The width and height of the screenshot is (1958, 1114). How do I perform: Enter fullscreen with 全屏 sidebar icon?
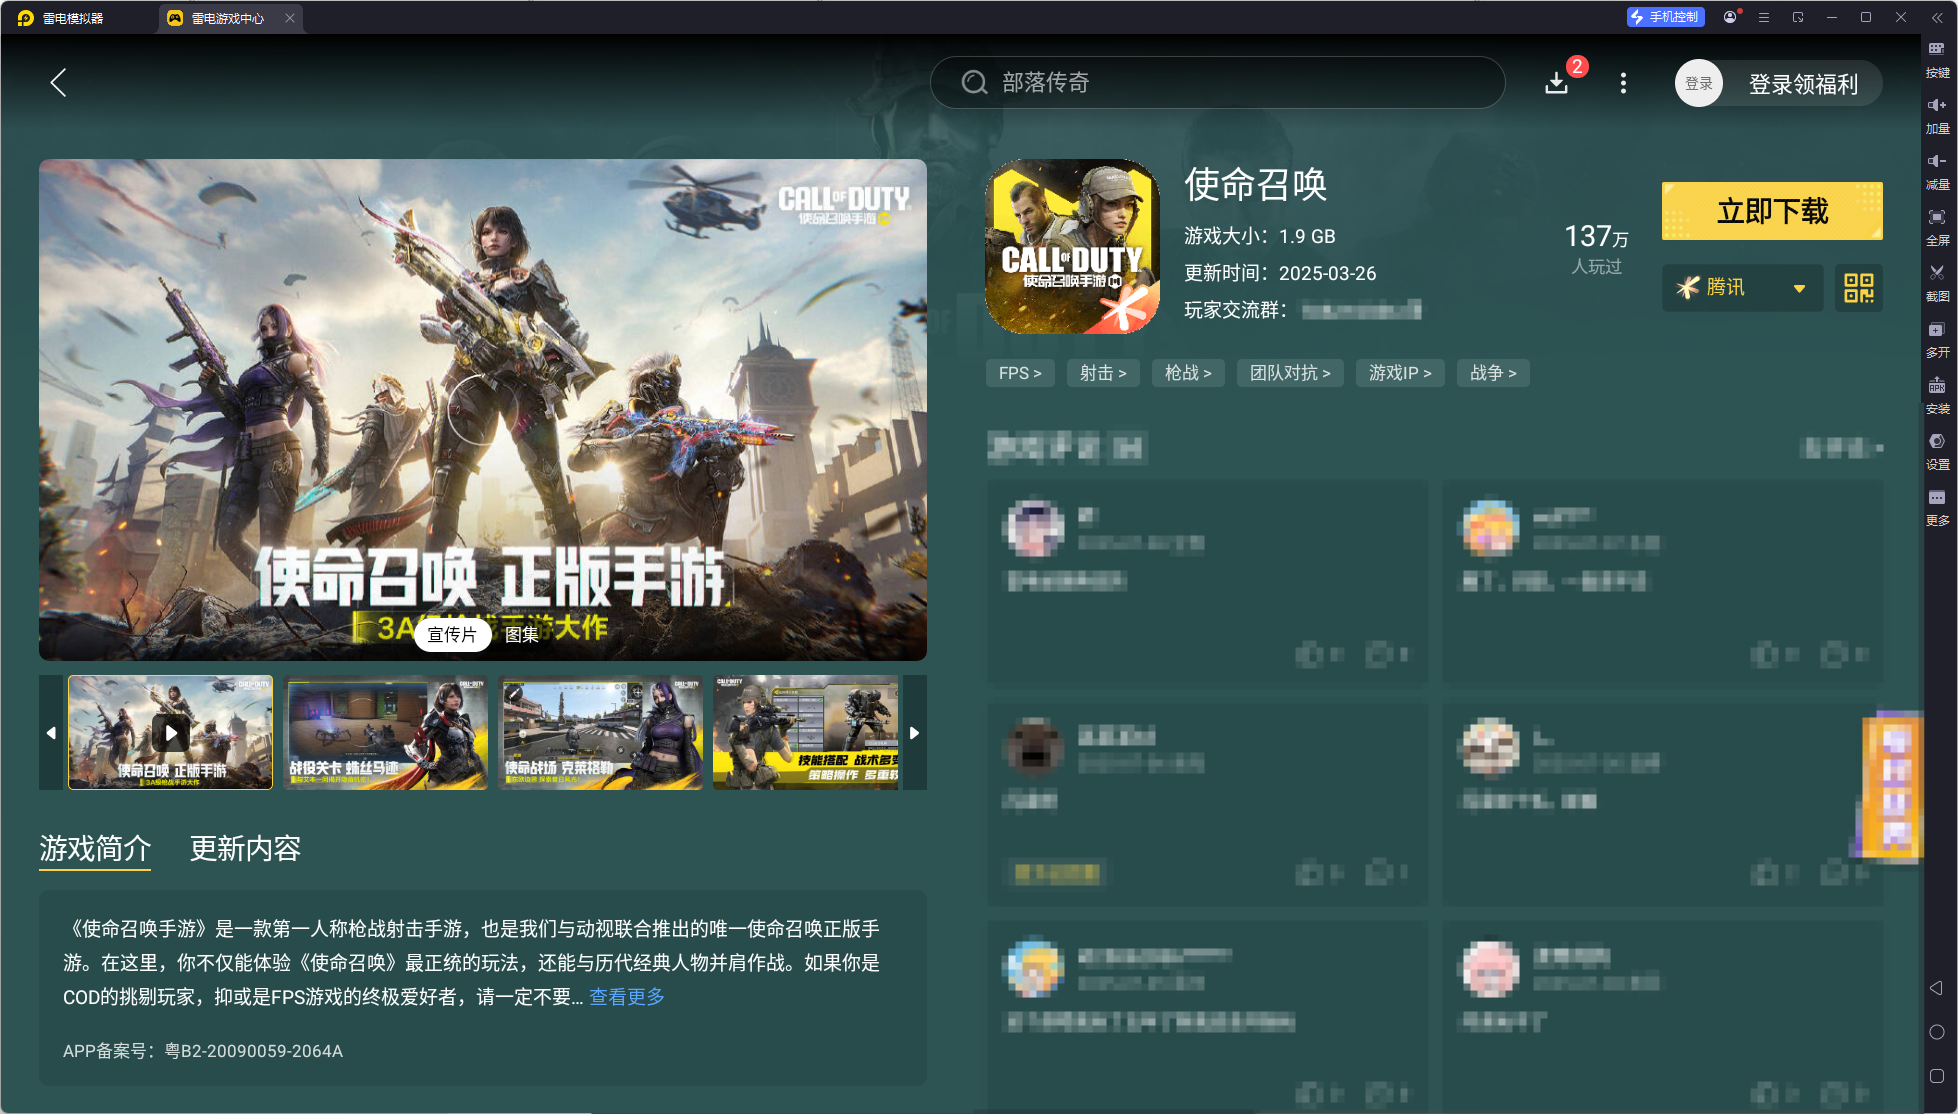coord(1937,228)
